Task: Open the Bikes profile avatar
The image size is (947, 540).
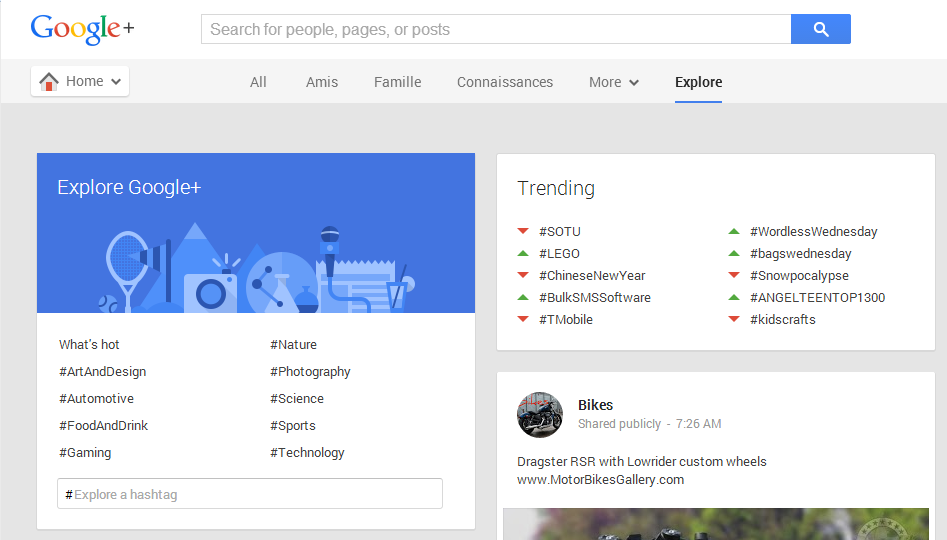Action: coord(540,414)
